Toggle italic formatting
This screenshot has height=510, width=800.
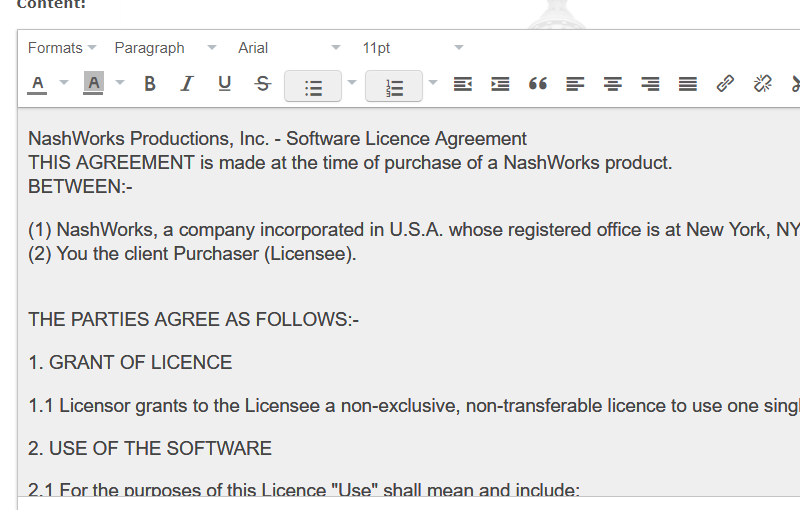point(187,84)
